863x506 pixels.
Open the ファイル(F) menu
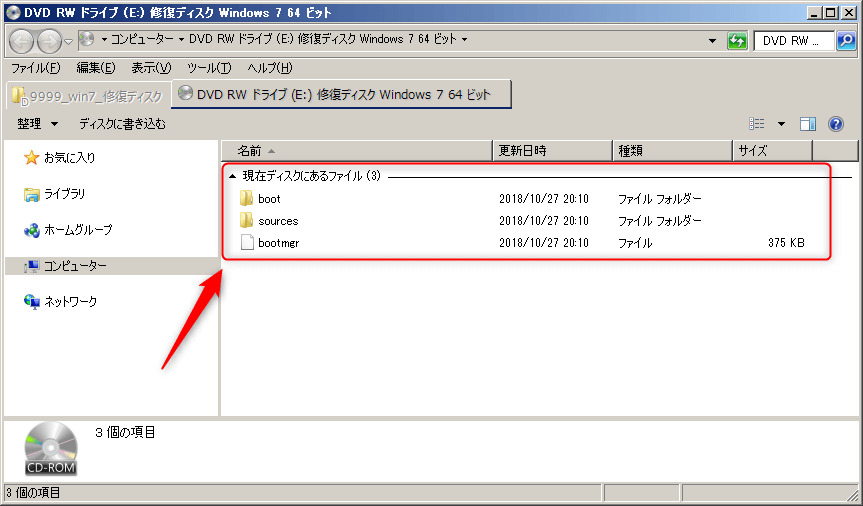coord(35,68)
